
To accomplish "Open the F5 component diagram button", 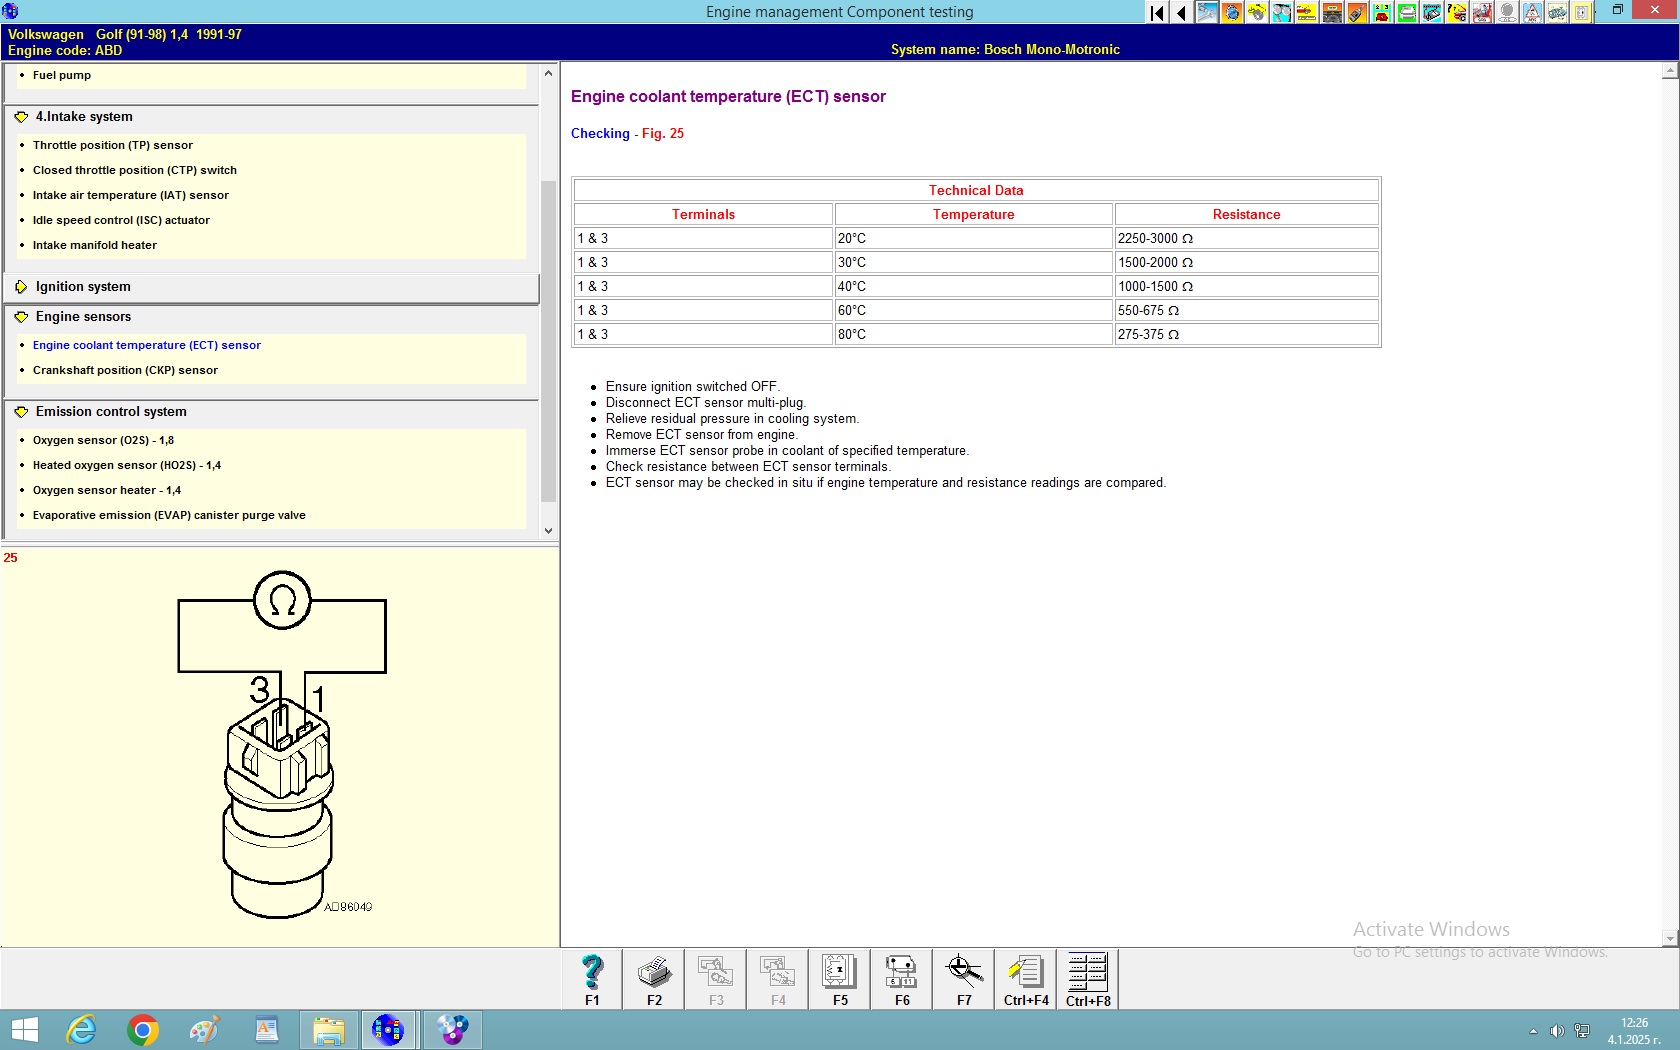I will click(x=839, y=979).
